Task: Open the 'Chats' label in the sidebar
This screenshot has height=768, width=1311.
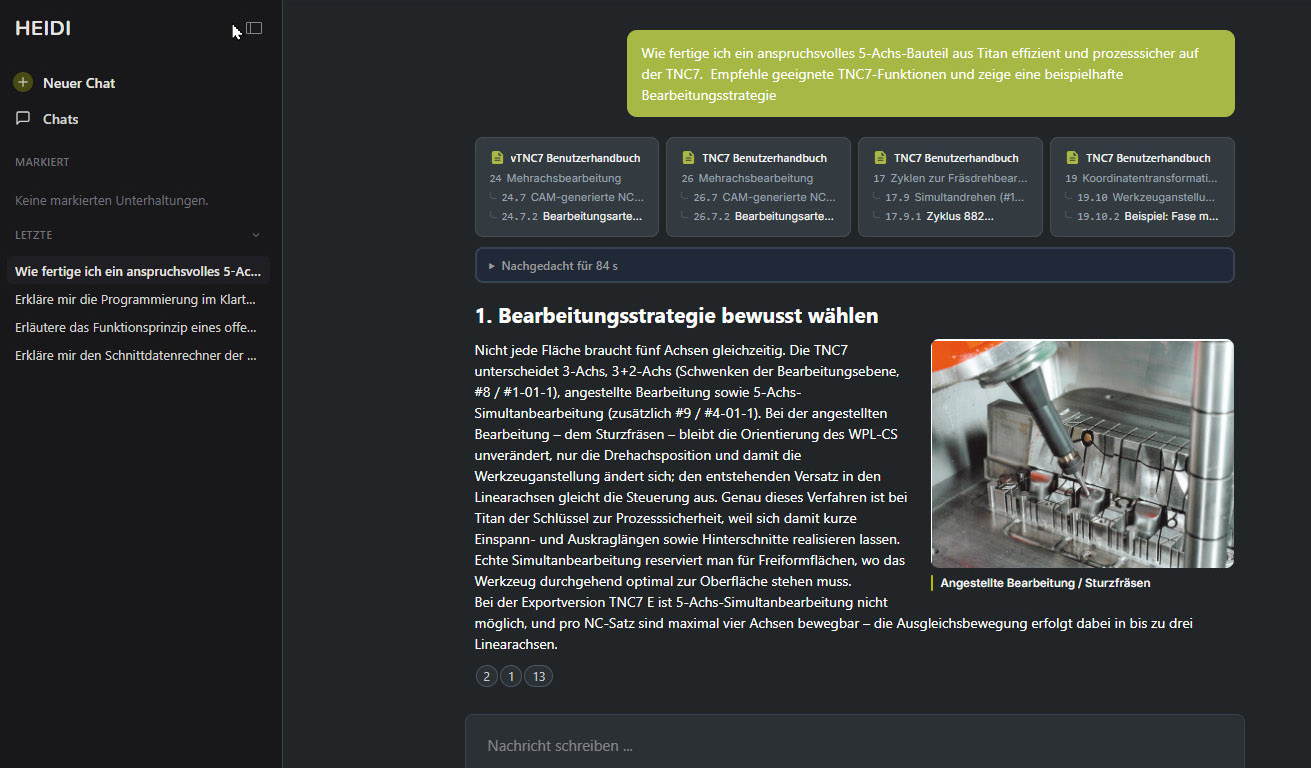Action: [60, 119]
